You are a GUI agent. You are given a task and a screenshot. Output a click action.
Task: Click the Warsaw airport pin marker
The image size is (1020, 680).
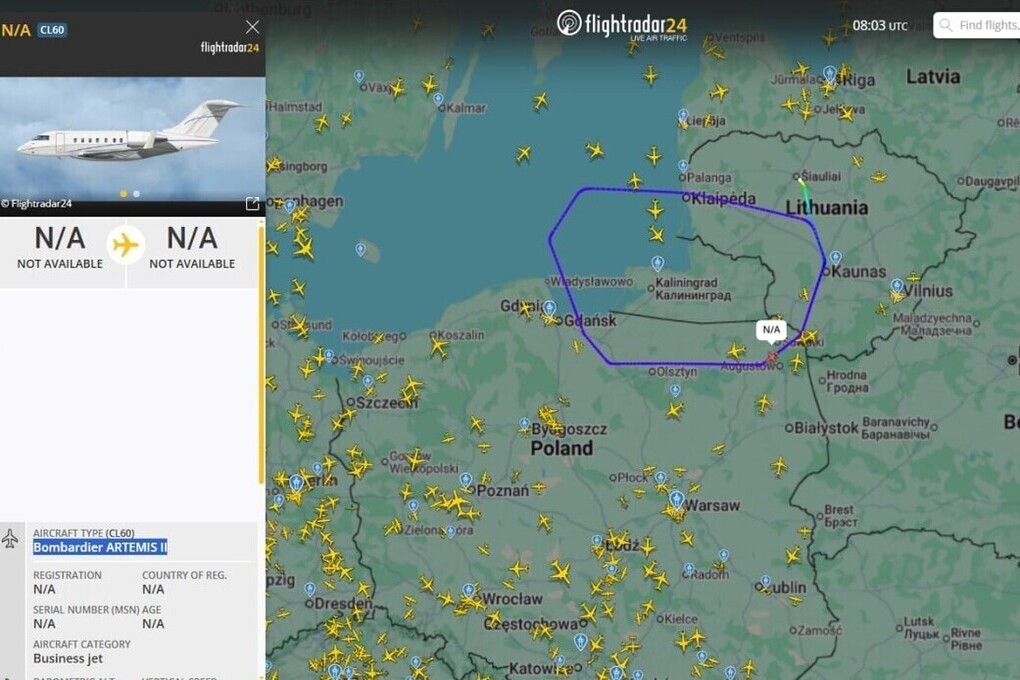(677, 500)
